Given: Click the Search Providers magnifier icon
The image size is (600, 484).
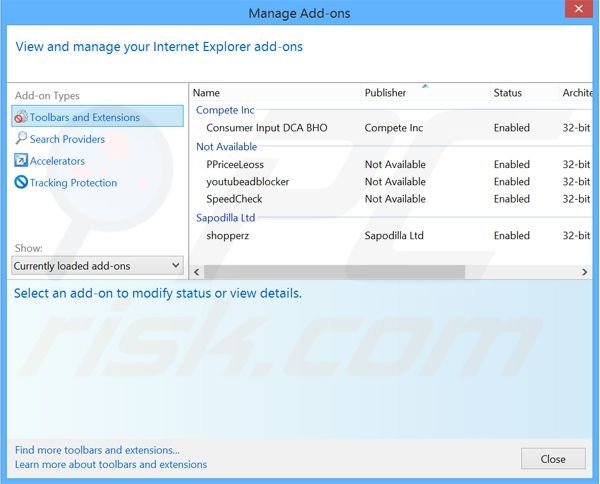Looking at the screenshot, I should [21, 139].
